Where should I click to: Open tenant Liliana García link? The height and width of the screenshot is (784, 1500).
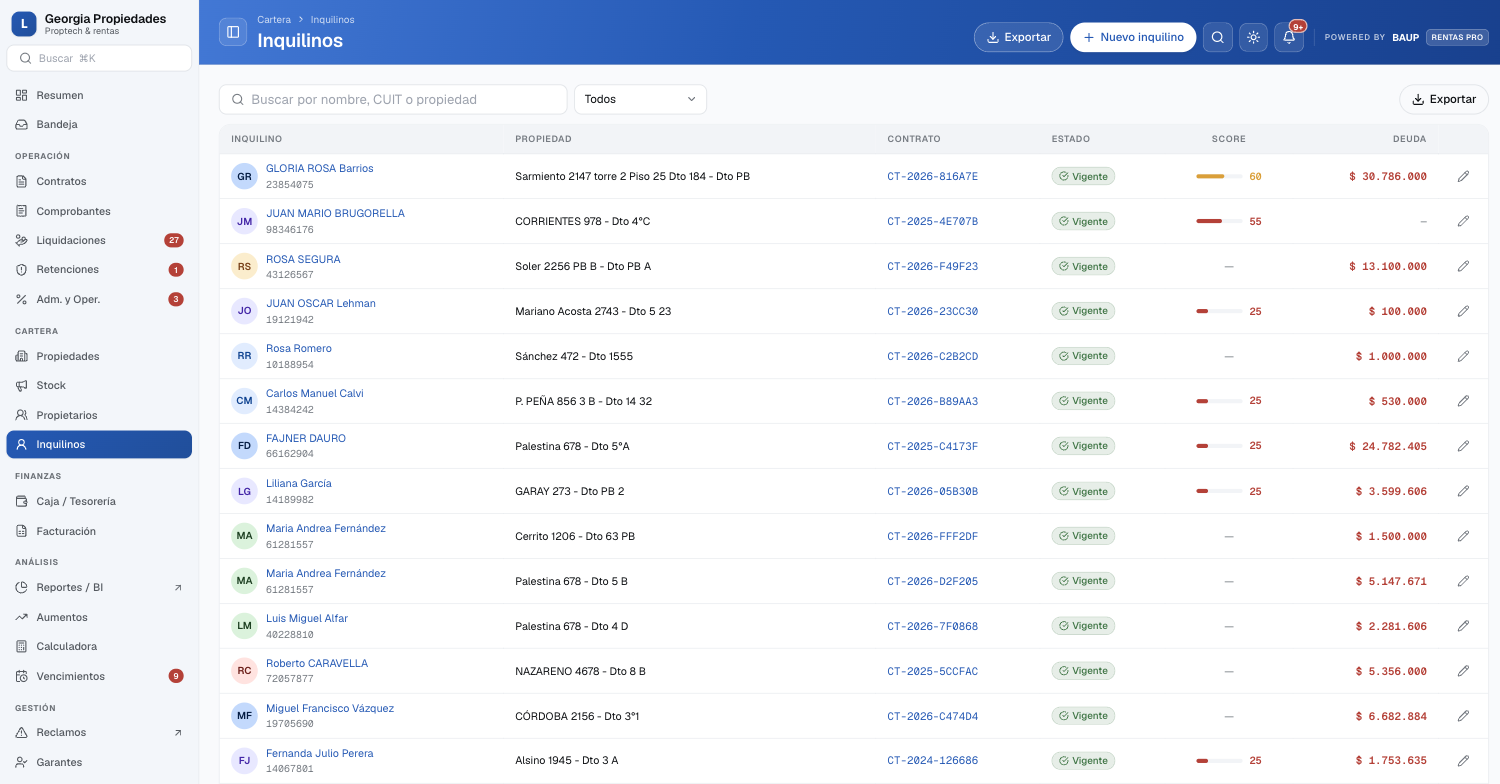click(x=299, y=483)
